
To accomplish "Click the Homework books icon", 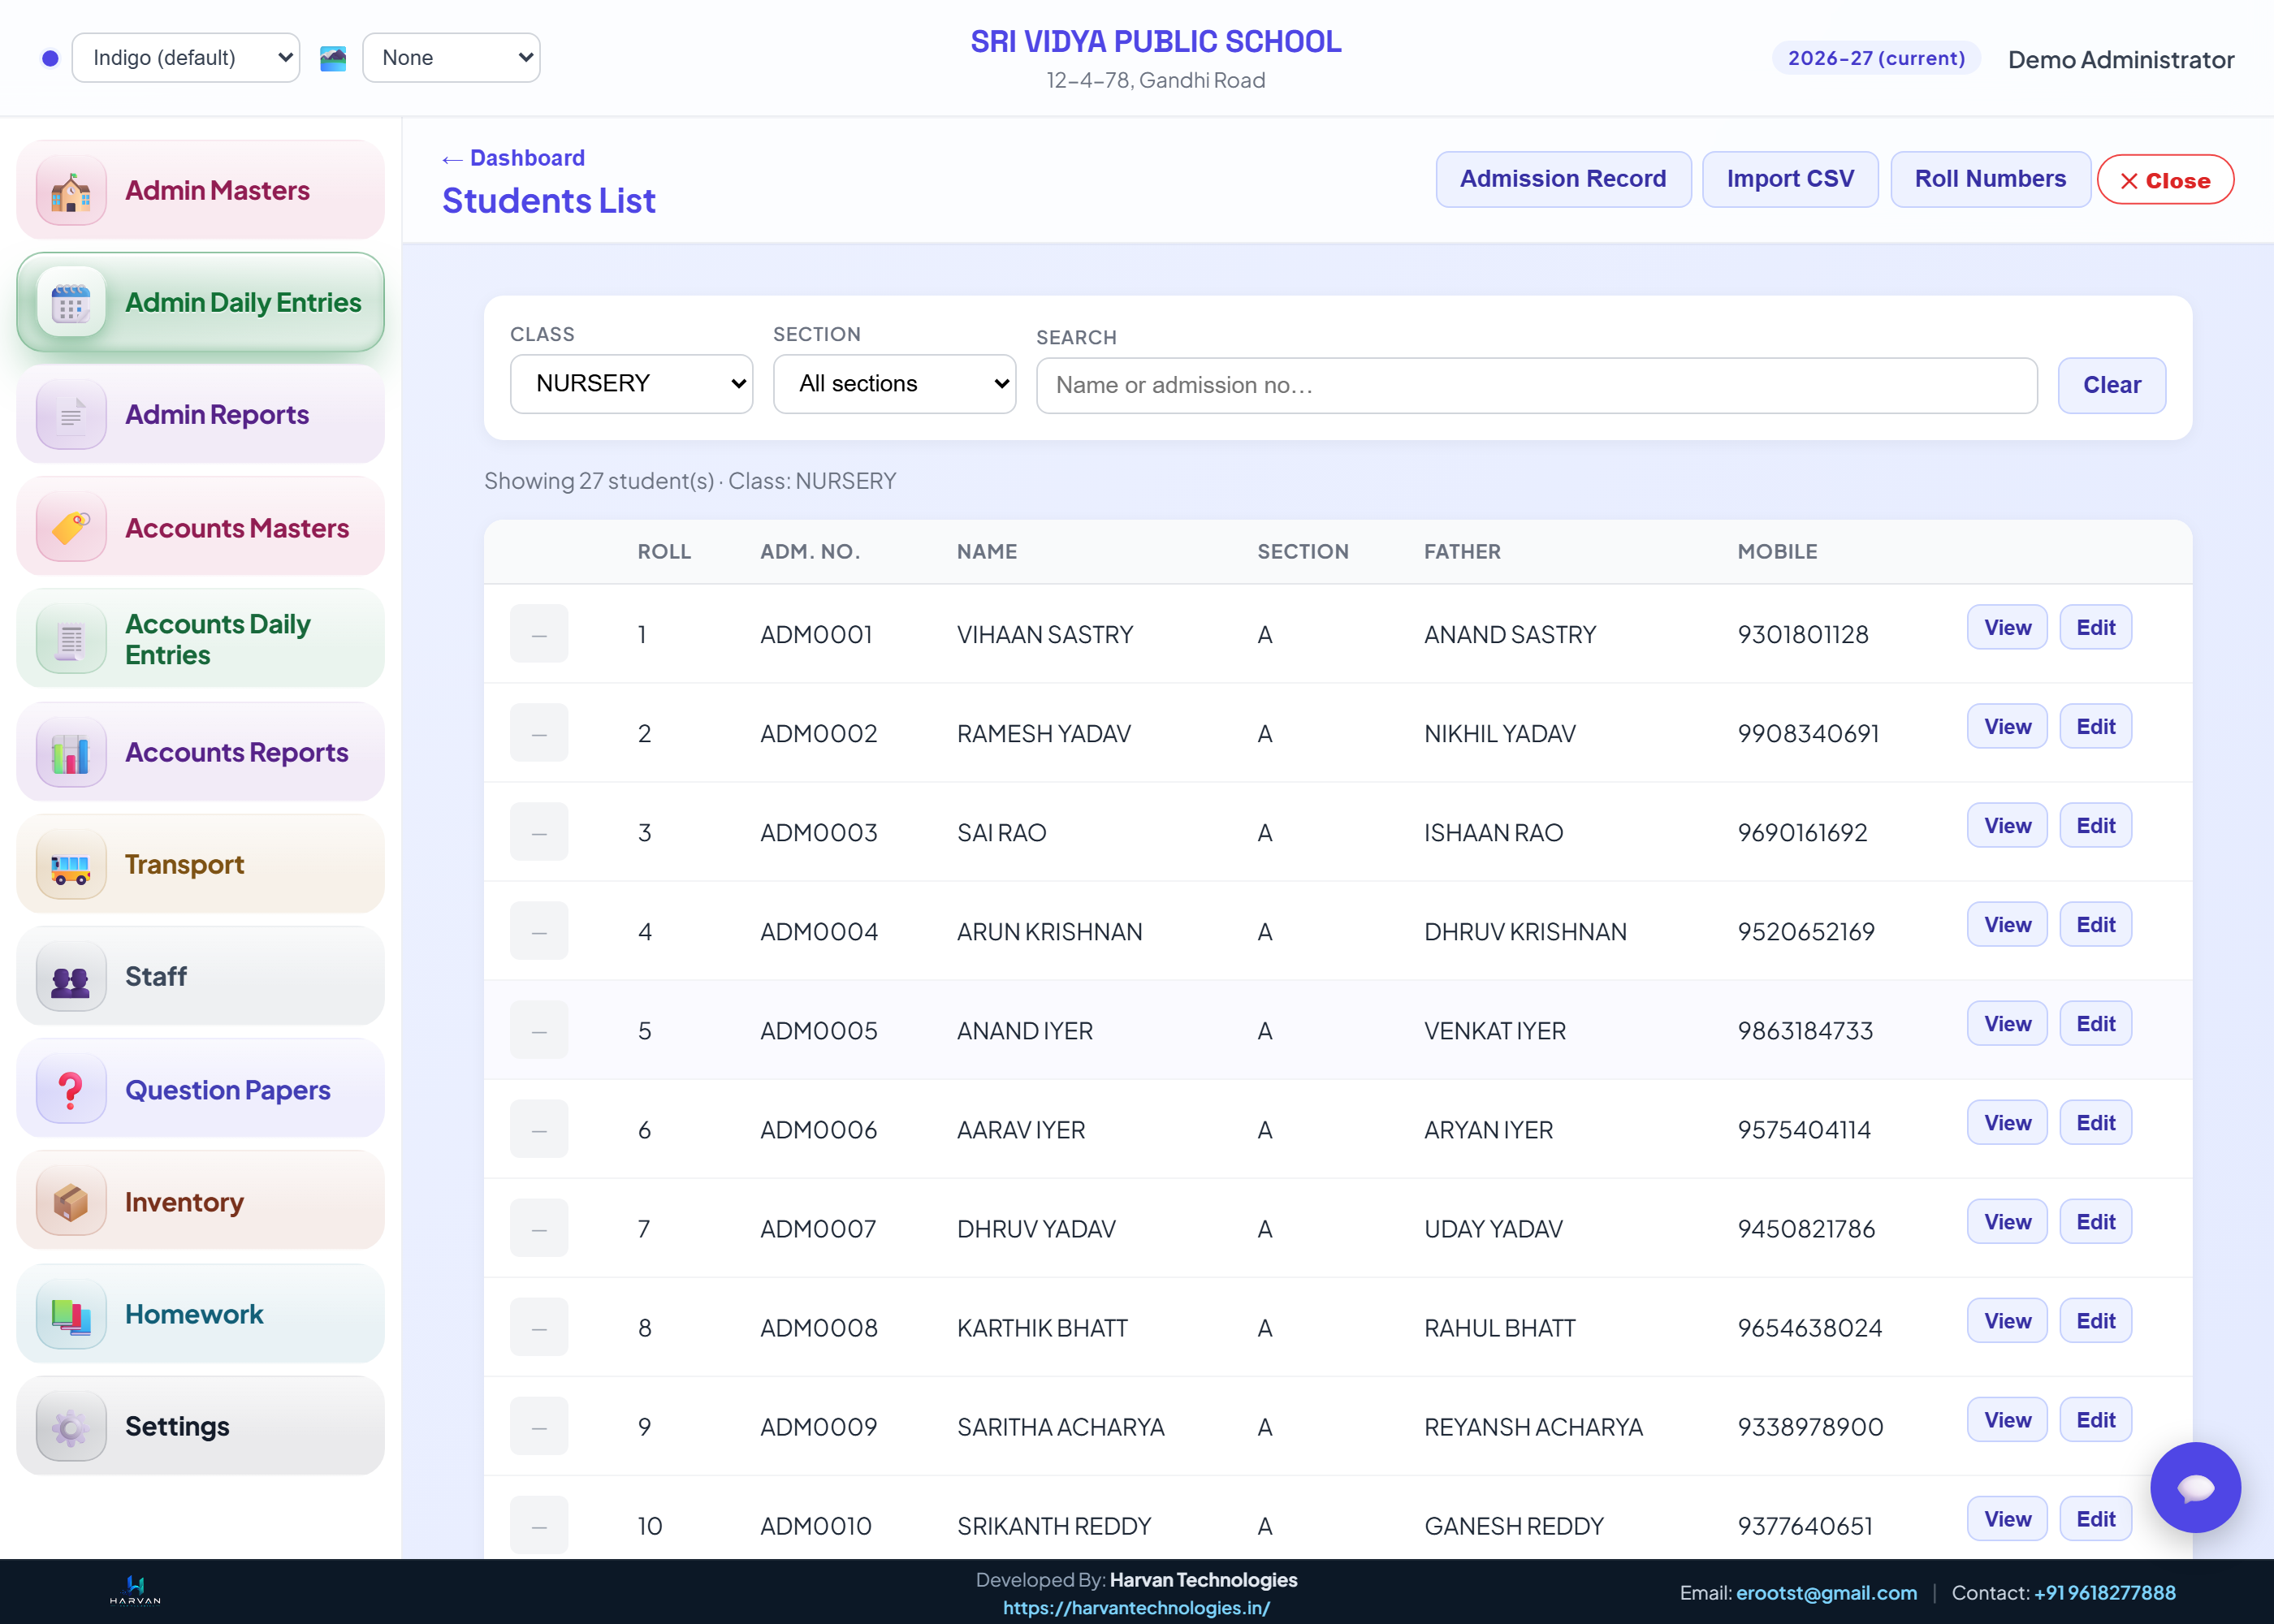I will 71,1314.
